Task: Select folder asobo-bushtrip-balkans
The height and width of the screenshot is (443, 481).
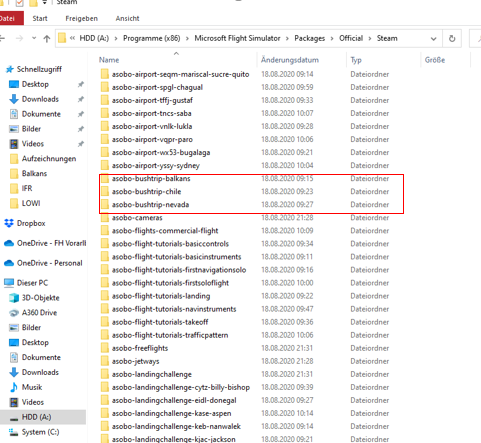Action: pyautogui.click(x=151, y=179)
